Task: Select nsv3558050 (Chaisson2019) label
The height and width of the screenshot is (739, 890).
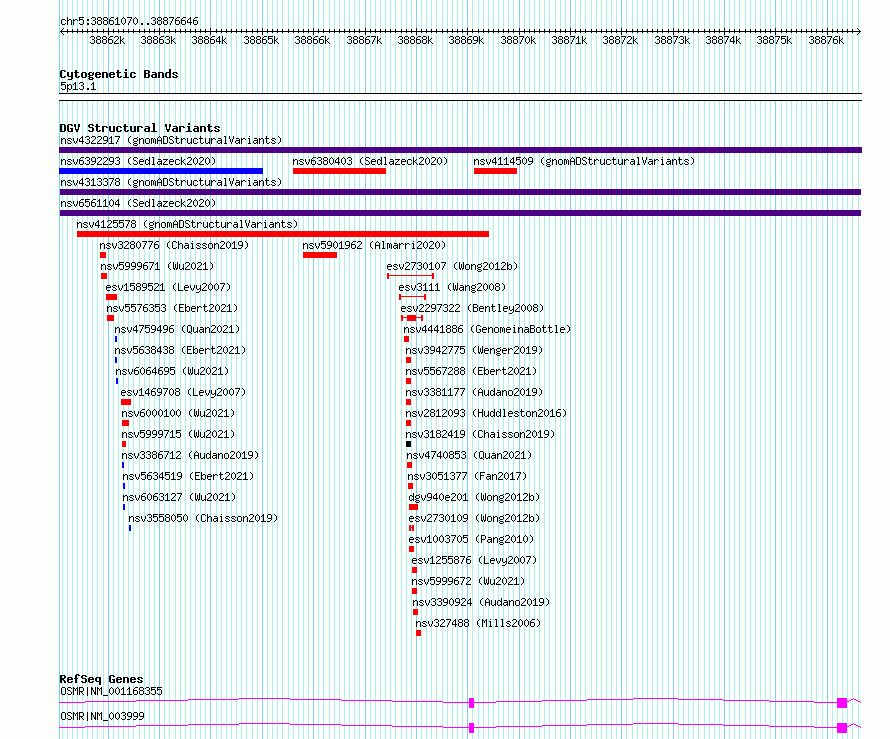Action: pyautogui.click(x=203, y=518)
